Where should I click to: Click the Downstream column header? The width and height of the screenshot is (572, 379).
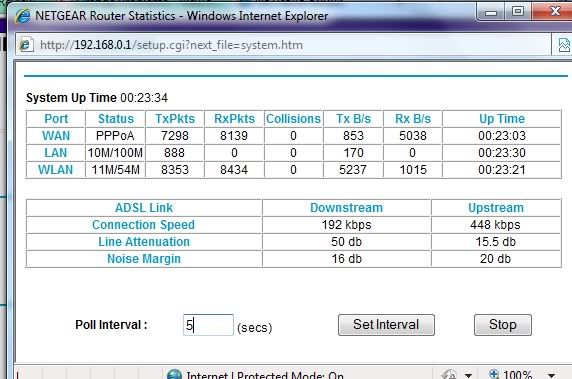[347, 208]
